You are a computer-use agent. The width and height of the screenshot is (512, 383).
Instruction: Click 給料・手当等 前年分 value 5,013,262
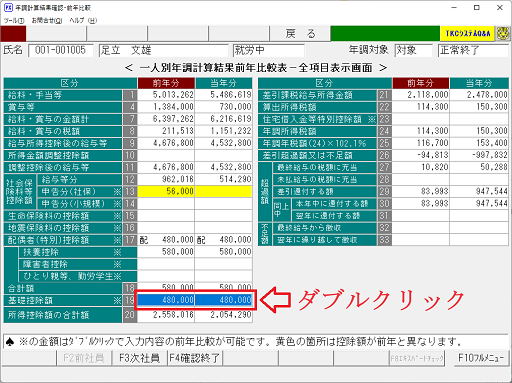click(166, 95)
